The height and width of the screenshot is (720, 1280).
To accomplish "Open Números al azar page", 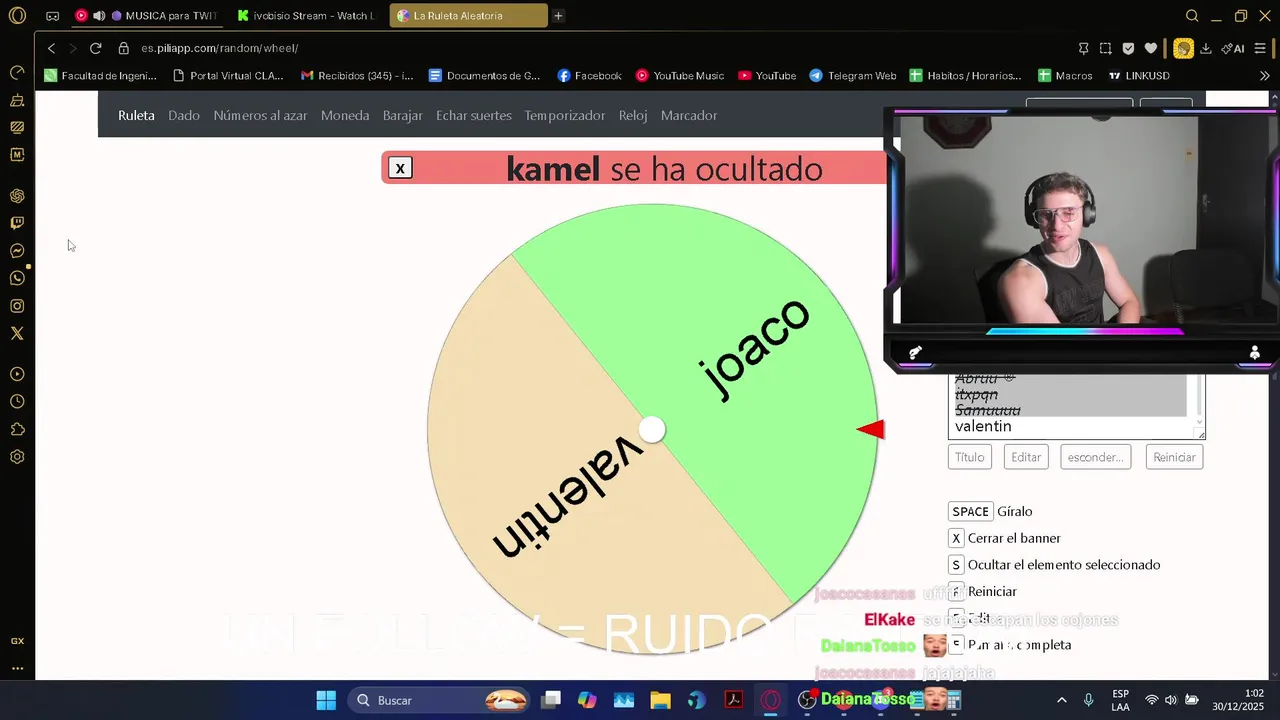I will (260, 115).
